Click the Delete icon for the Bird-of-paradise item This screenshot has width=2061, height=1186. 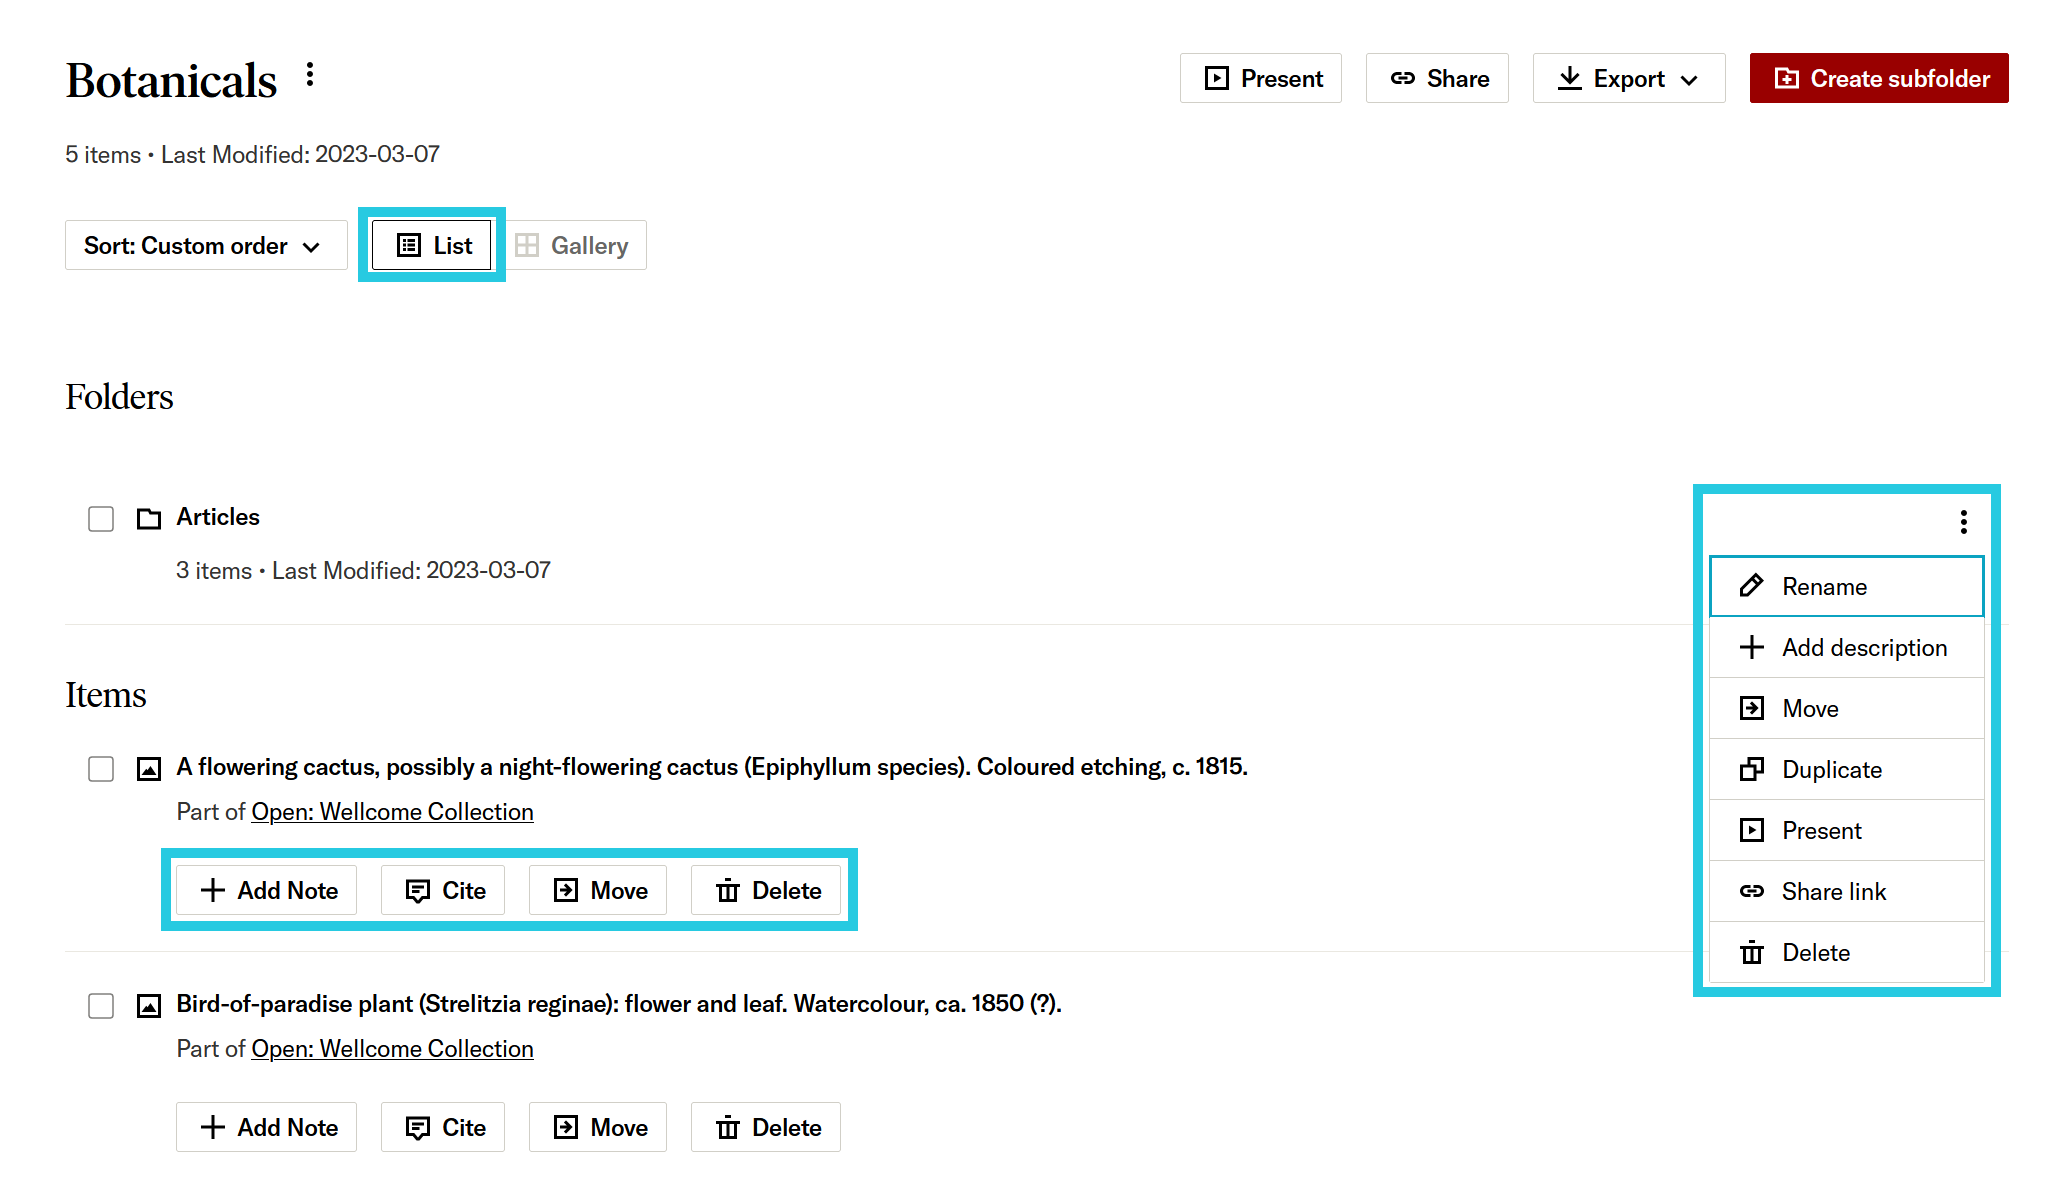727,1127
